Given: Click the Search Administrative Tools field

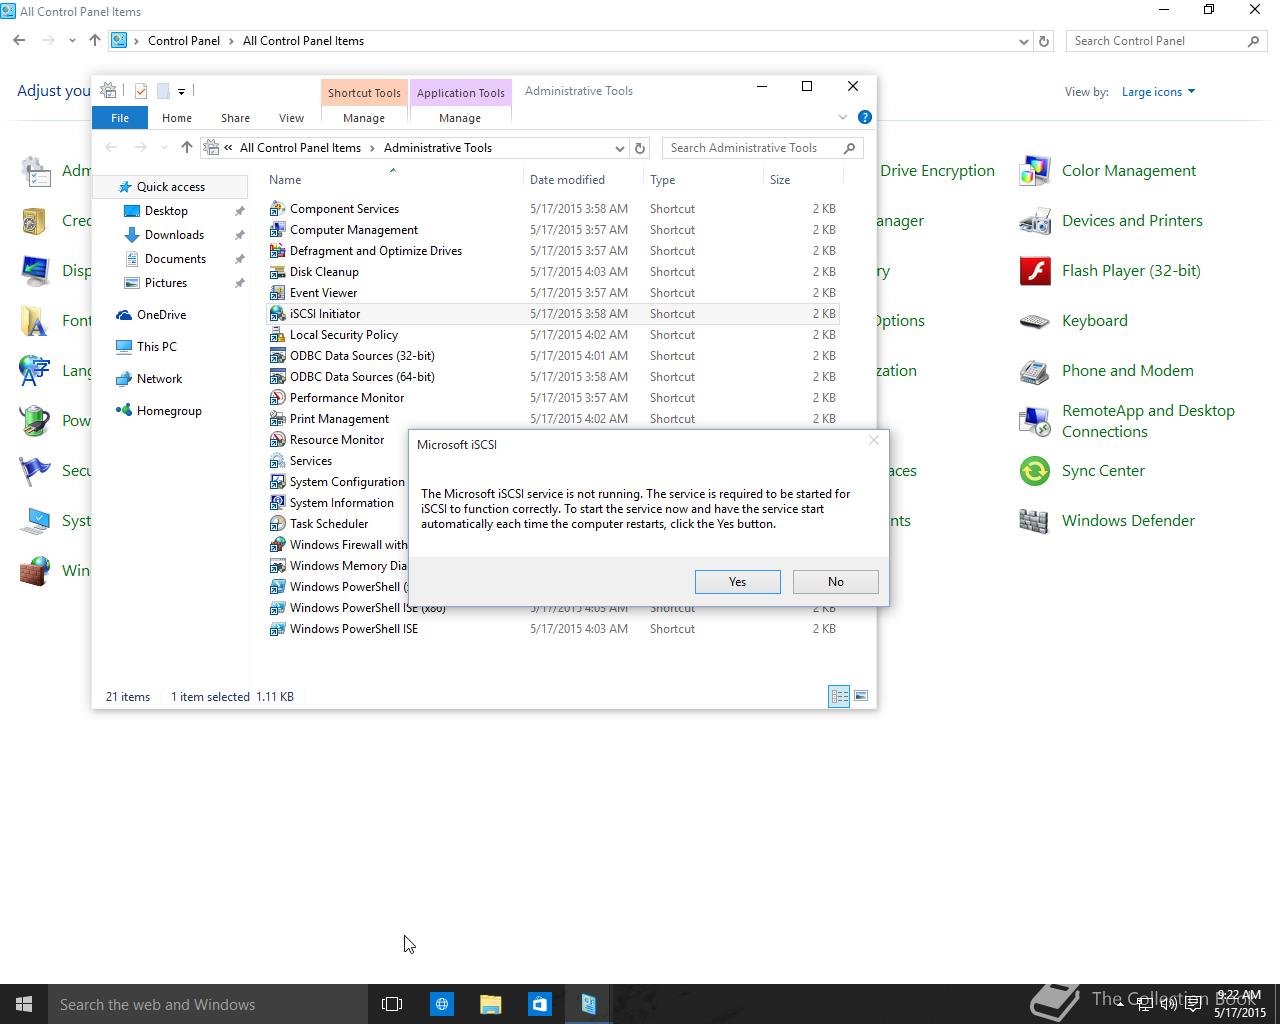Looking at the screenshot, I should 752,148.
